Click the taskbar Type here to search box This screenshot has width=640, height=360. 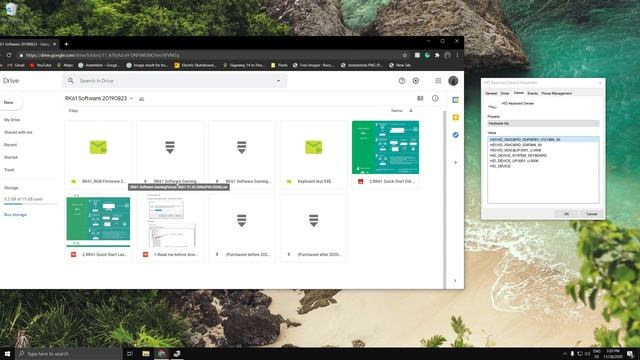pos(69,353)
